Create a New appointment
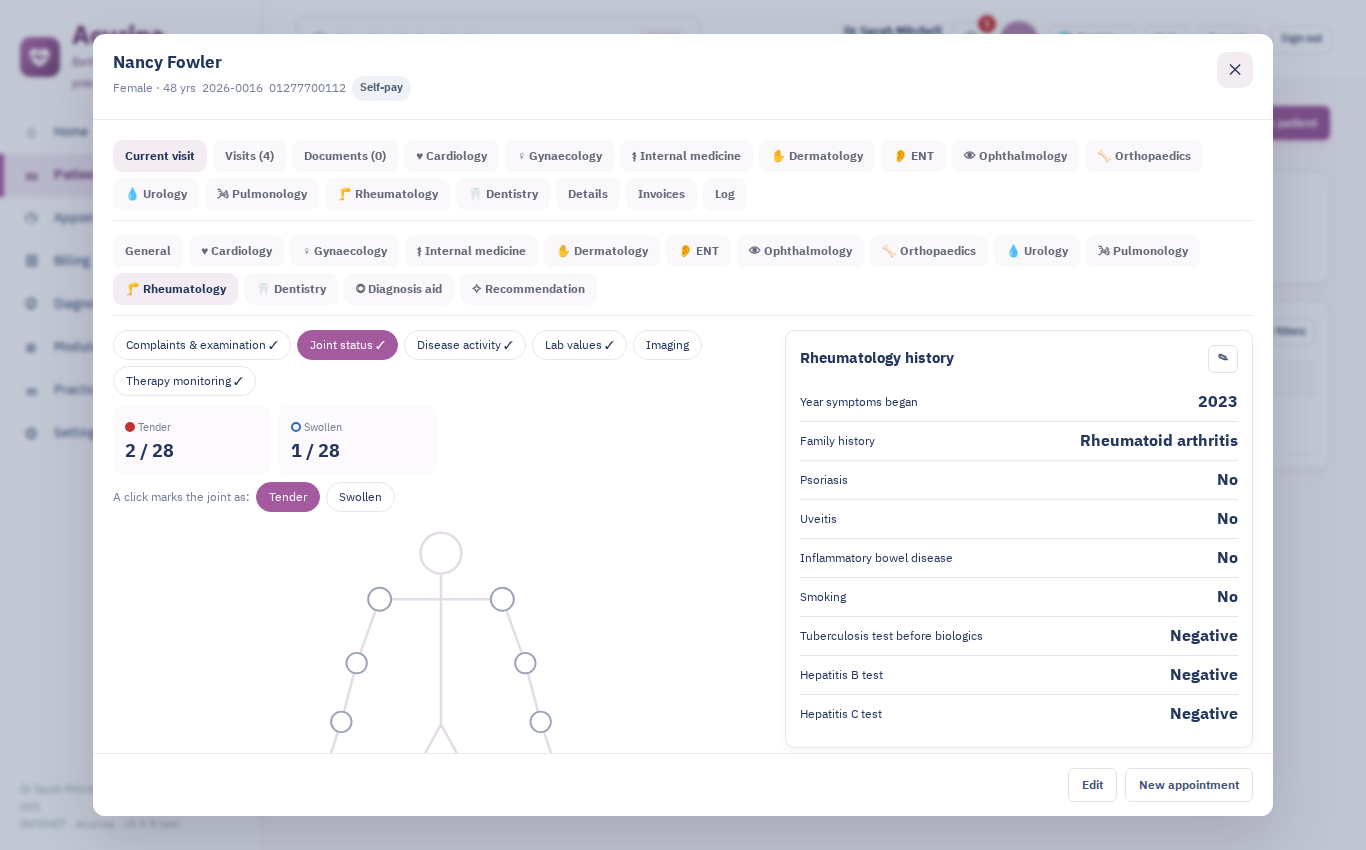The width and height of the screenshot is (1366, 850). [x=1189, y=785]
